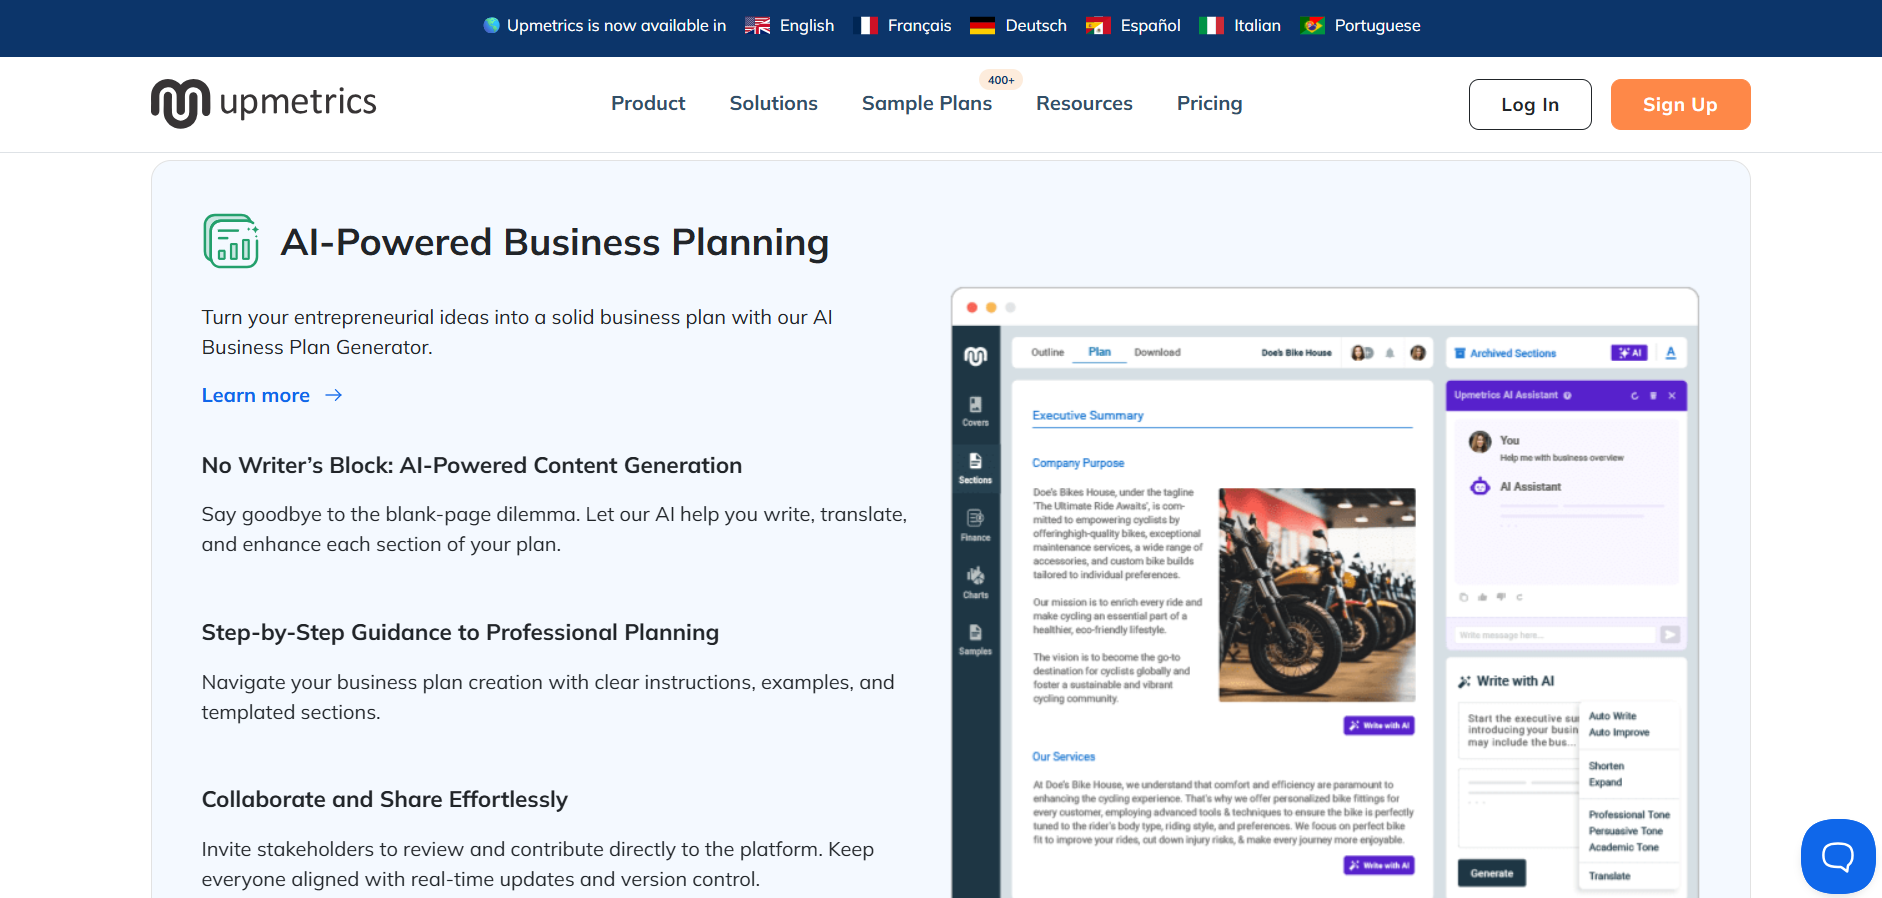This screenshot has width=1882, height=898.
Task: Select the English language option
Action: pos(790,26)
